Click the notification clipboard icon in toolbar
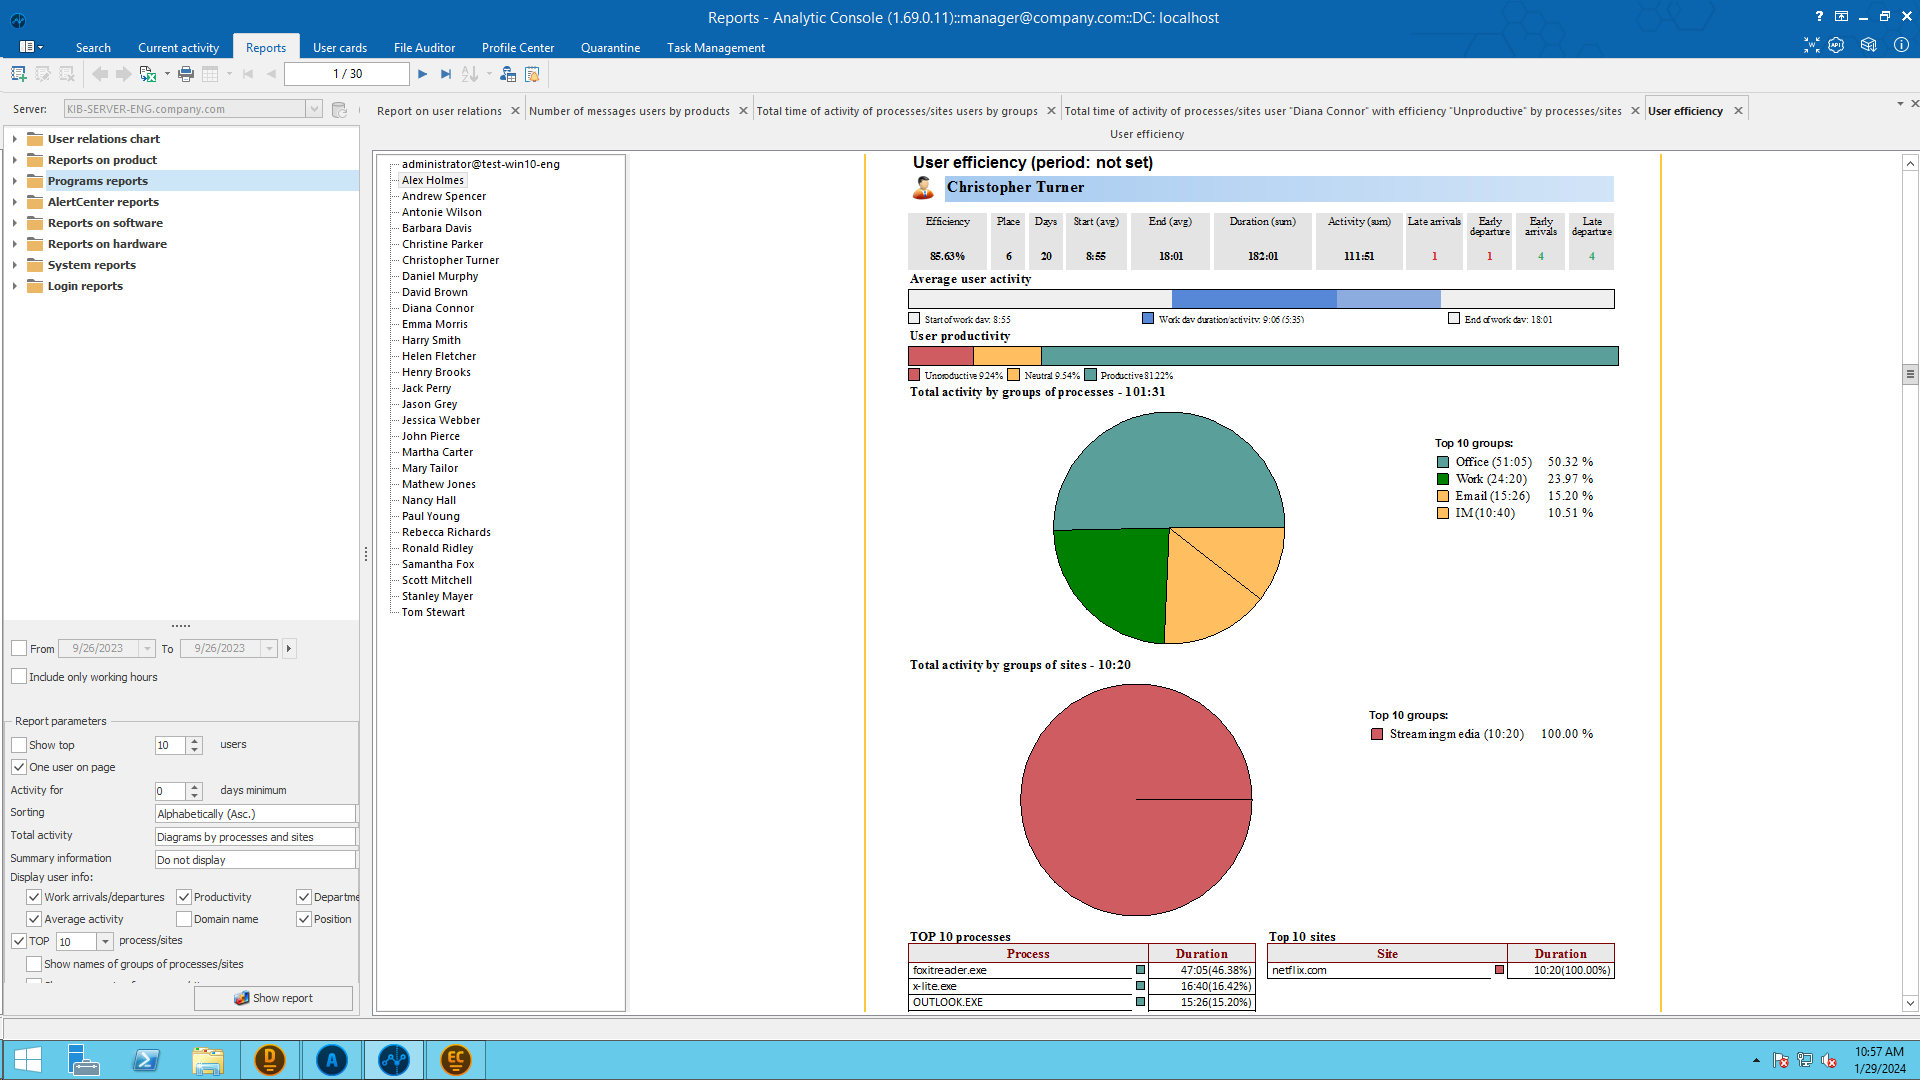The width and height of the screenshot is (1920, 1080). (532, 74)
